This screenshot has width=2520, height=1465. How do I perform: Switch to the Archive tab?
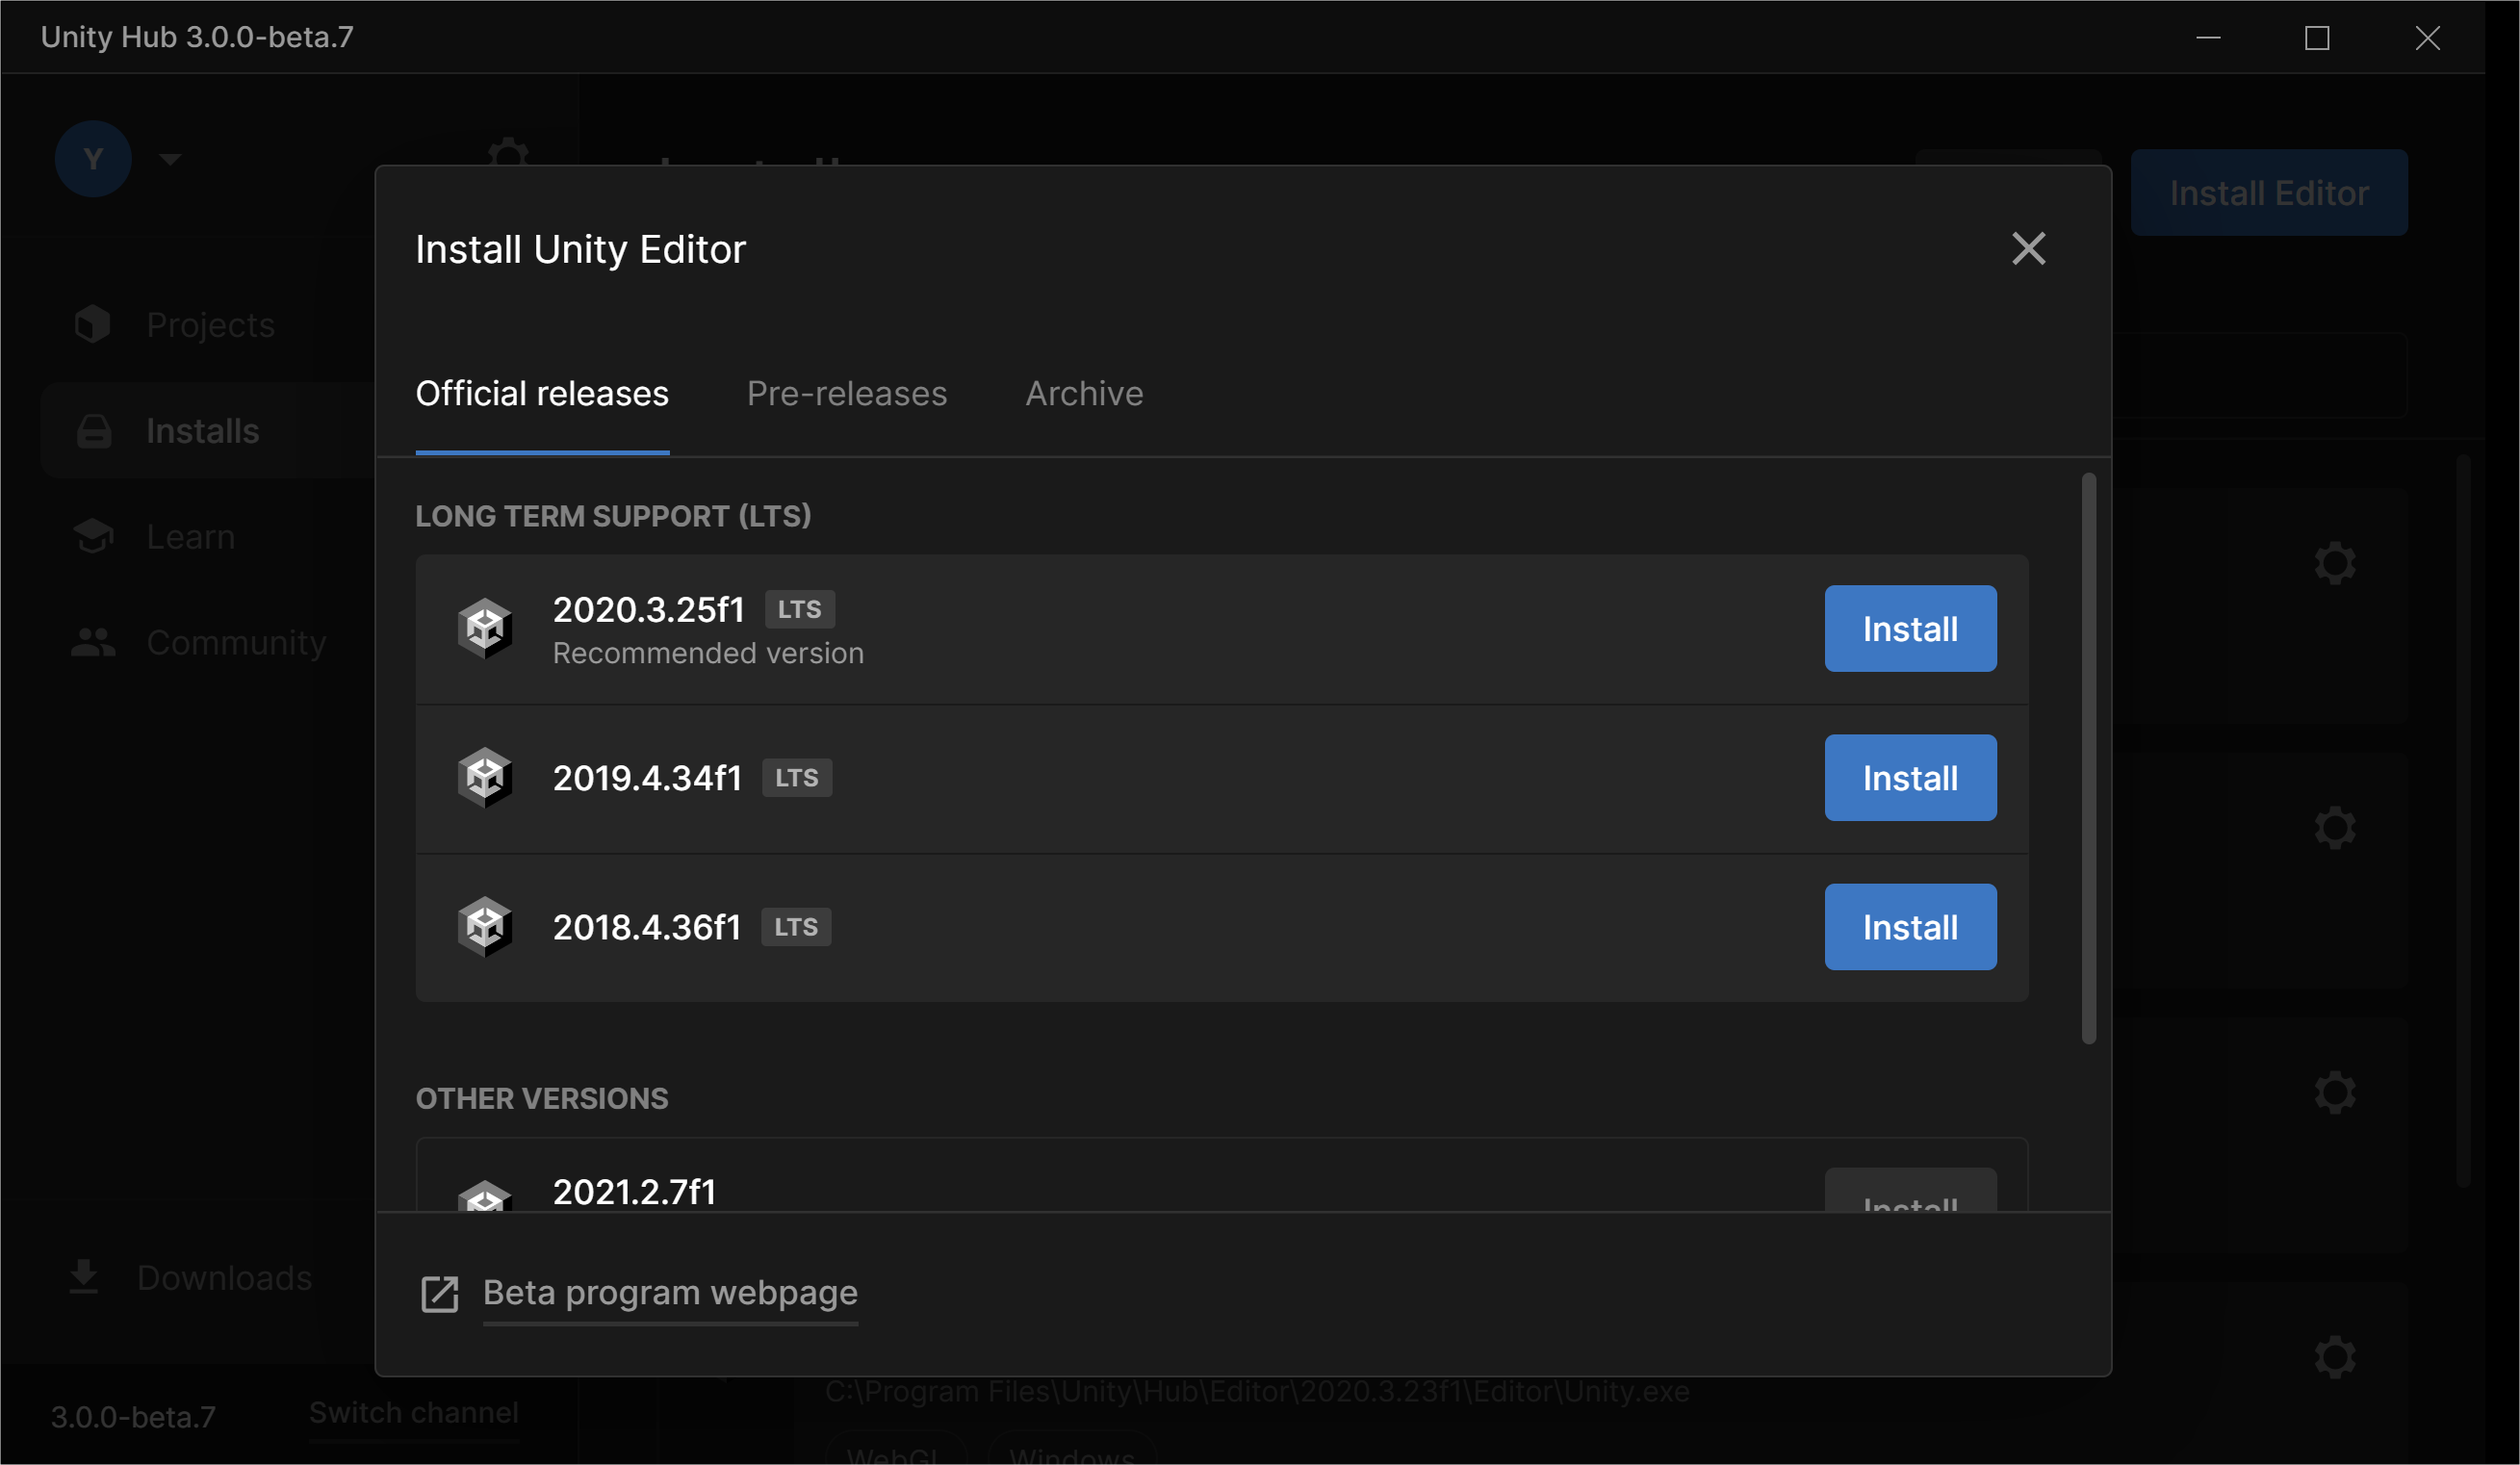[x=1083, y=393]
